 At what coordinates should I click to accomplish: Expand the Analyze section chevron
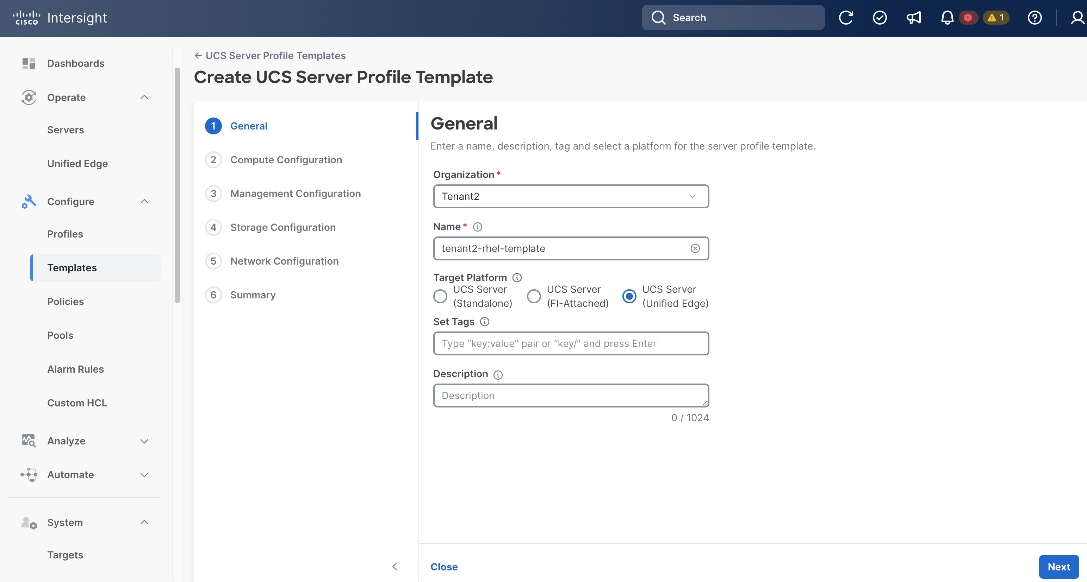tap(144, 441)
